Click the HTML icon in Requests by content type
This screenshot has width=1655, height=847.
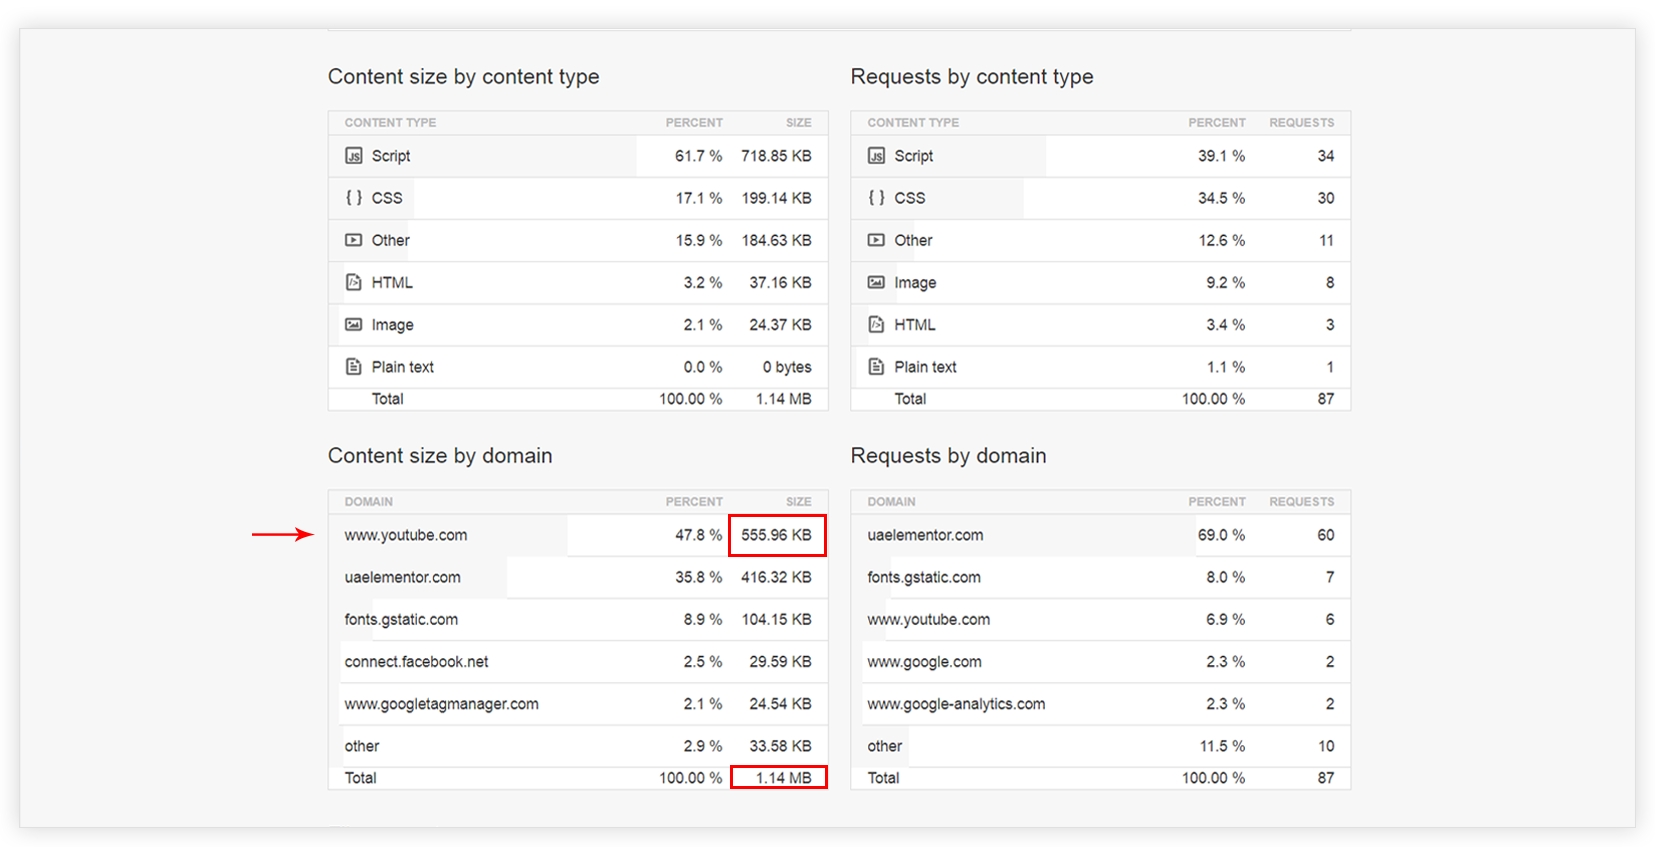pyautogui.click(x=876, y=325)
